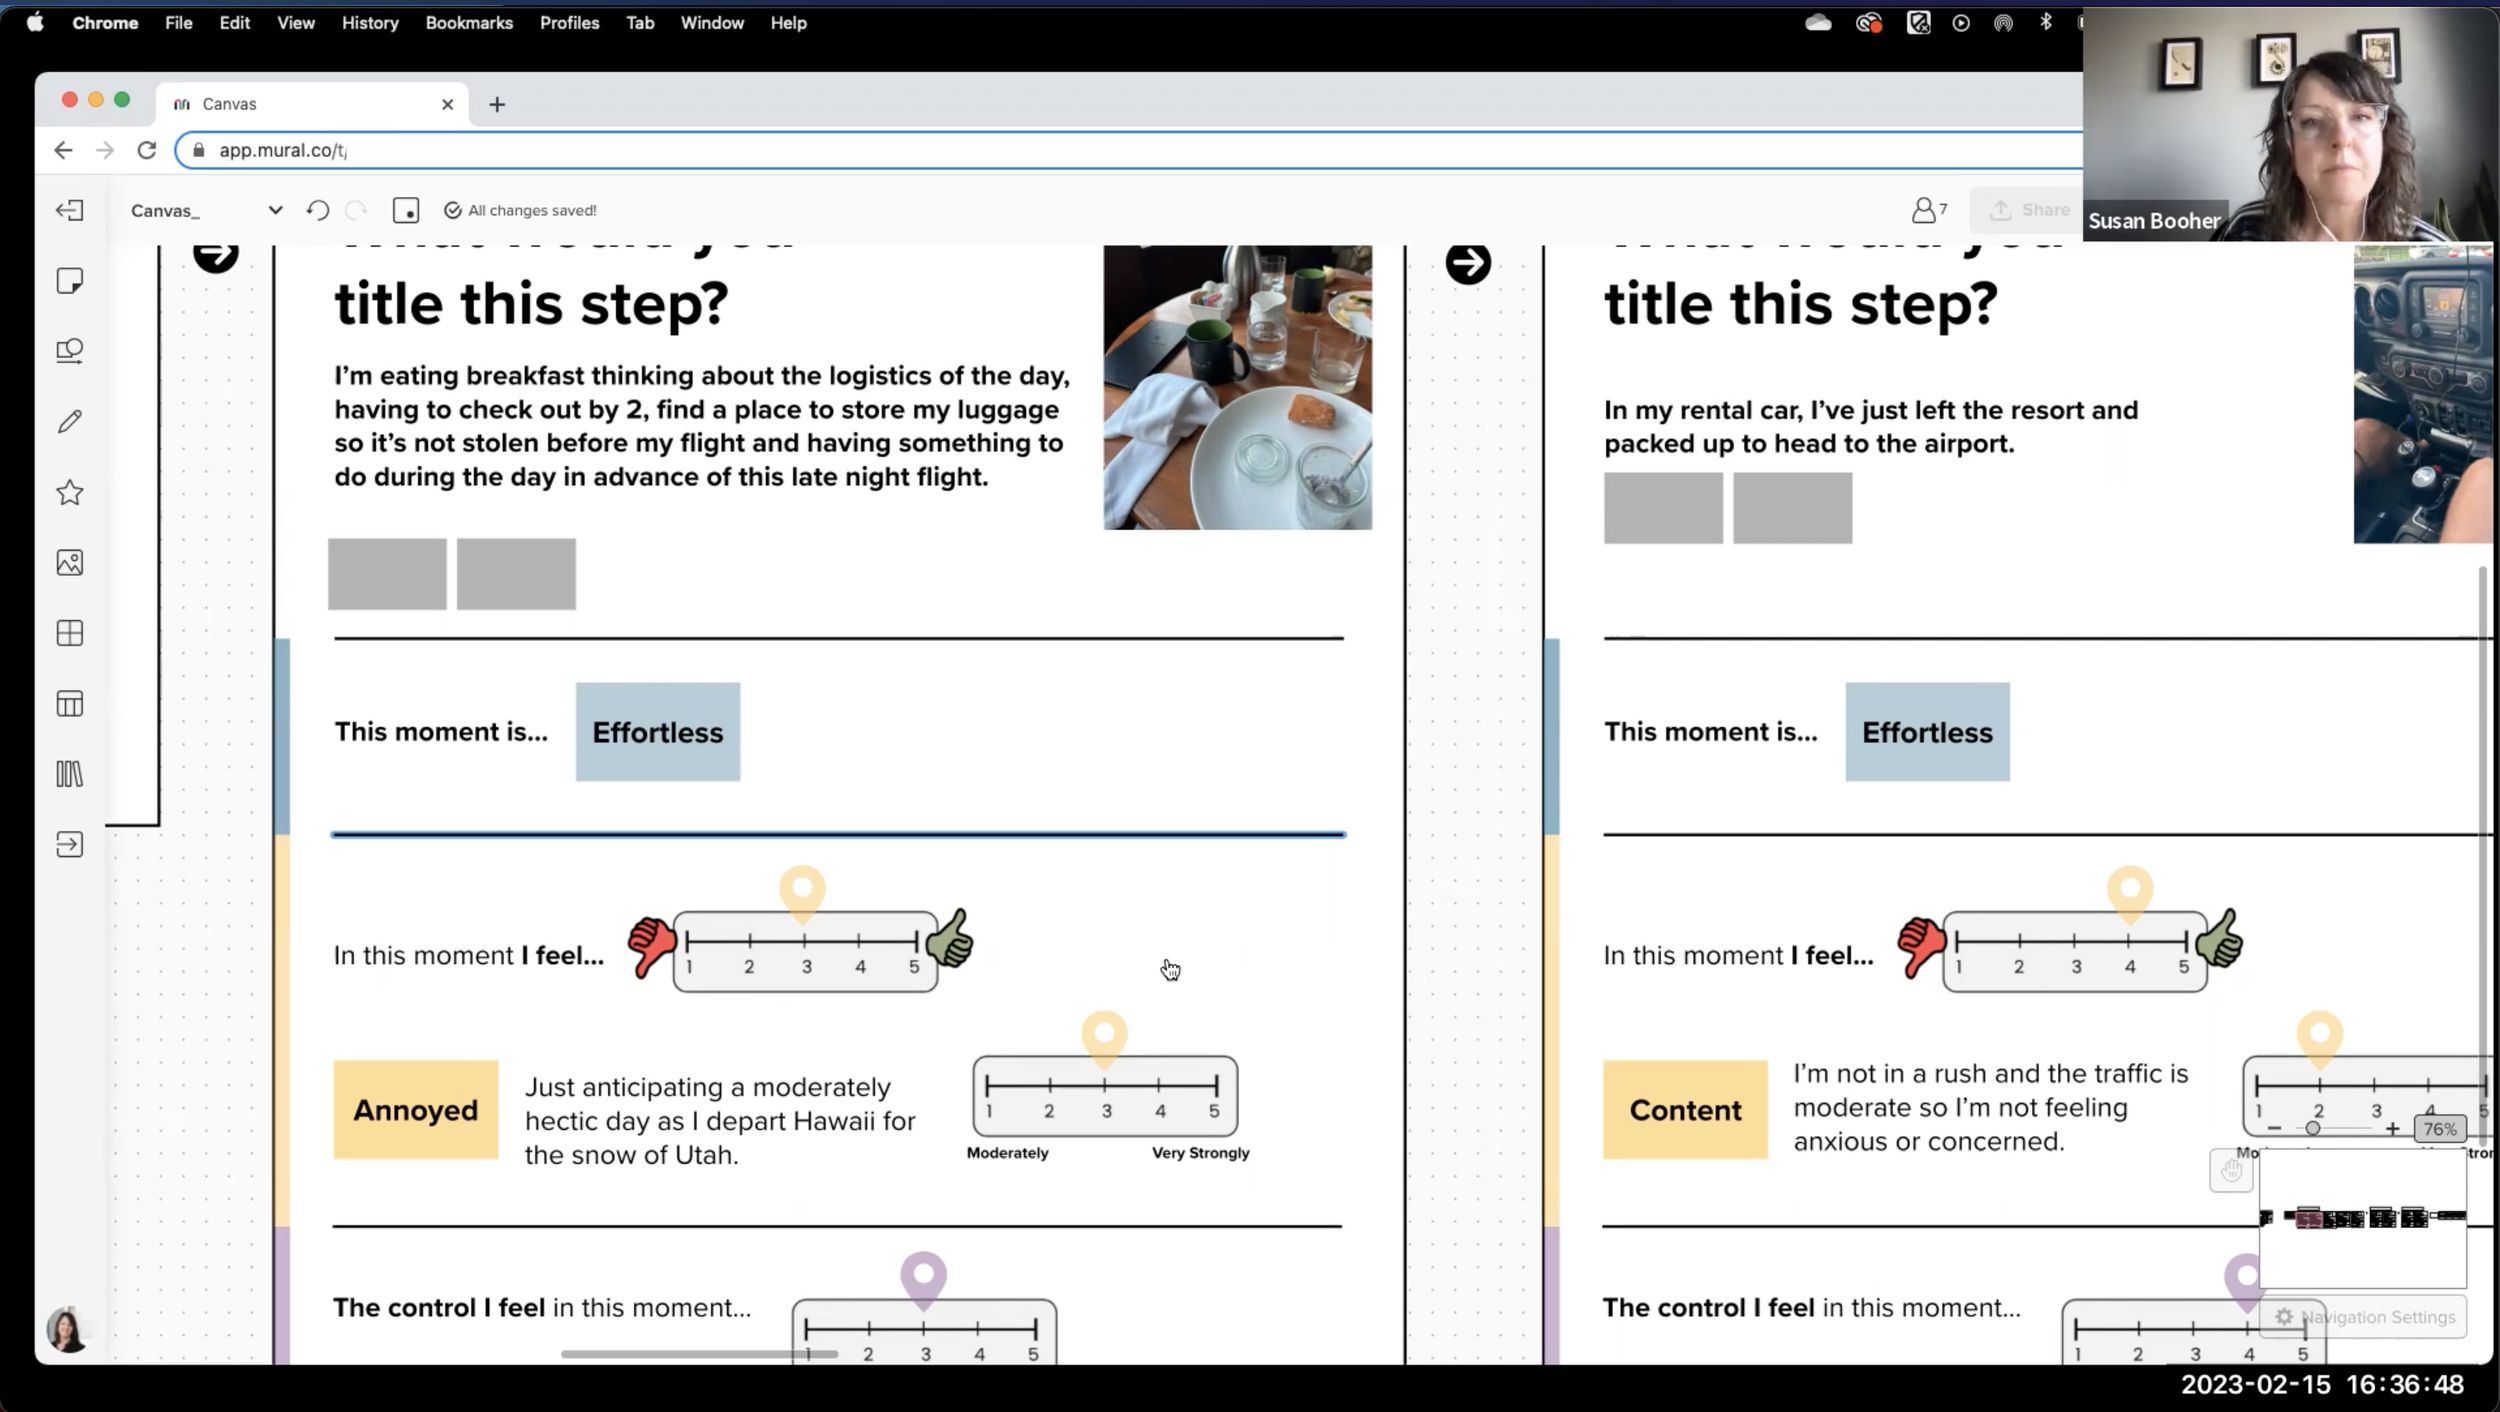This screenshot has height=1412, width=2500.
Task: Click the participants icon showing 7
Action: 1928,210
